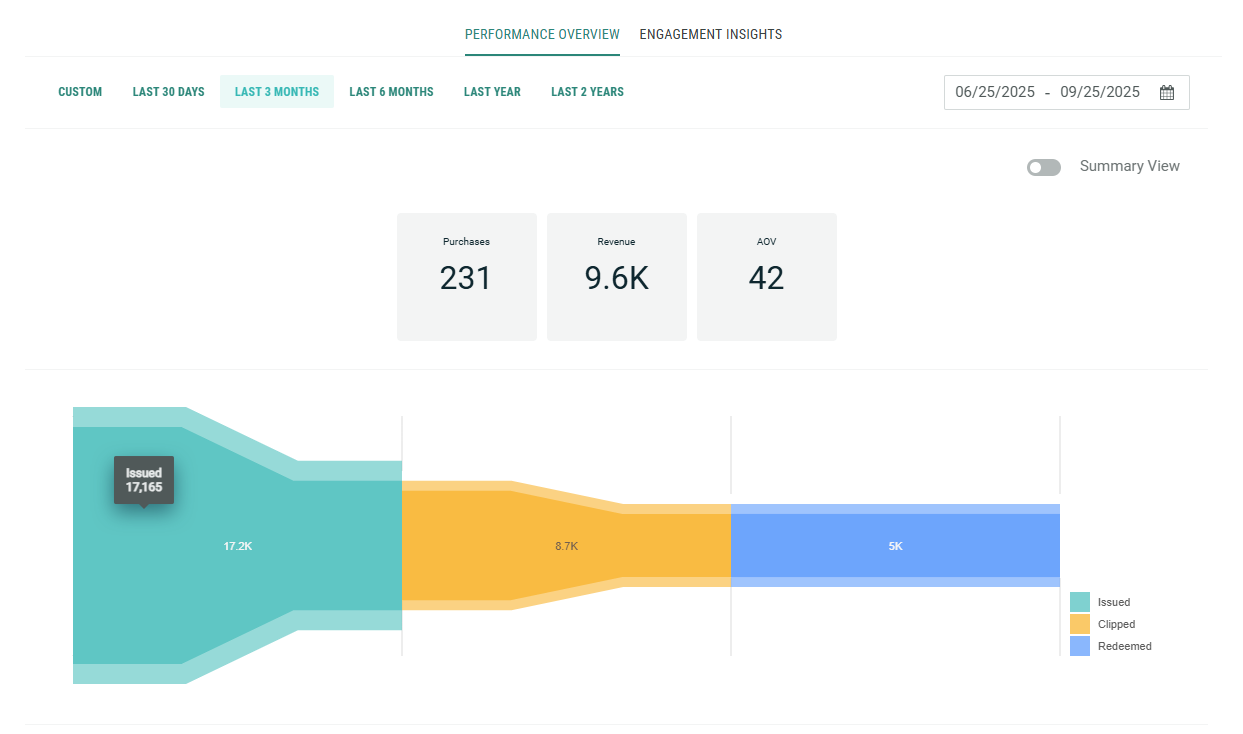Click the Clipped legend color swatch
The image size is (1243, 734).
click(1079, 624)
